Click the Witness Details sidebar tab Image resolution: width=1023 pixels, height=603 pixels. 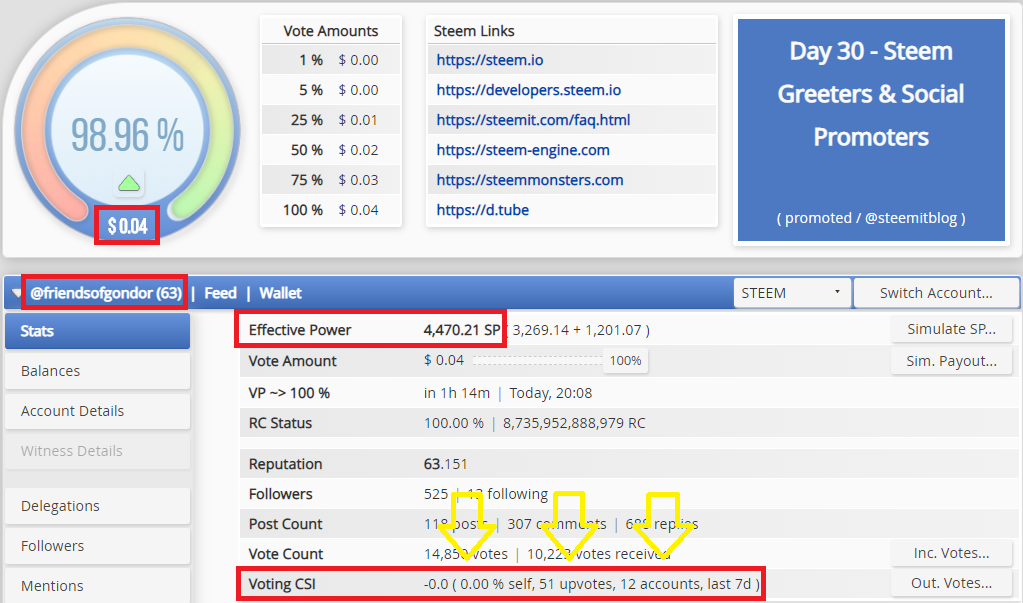pyautogui.click(x=98, y=451)
